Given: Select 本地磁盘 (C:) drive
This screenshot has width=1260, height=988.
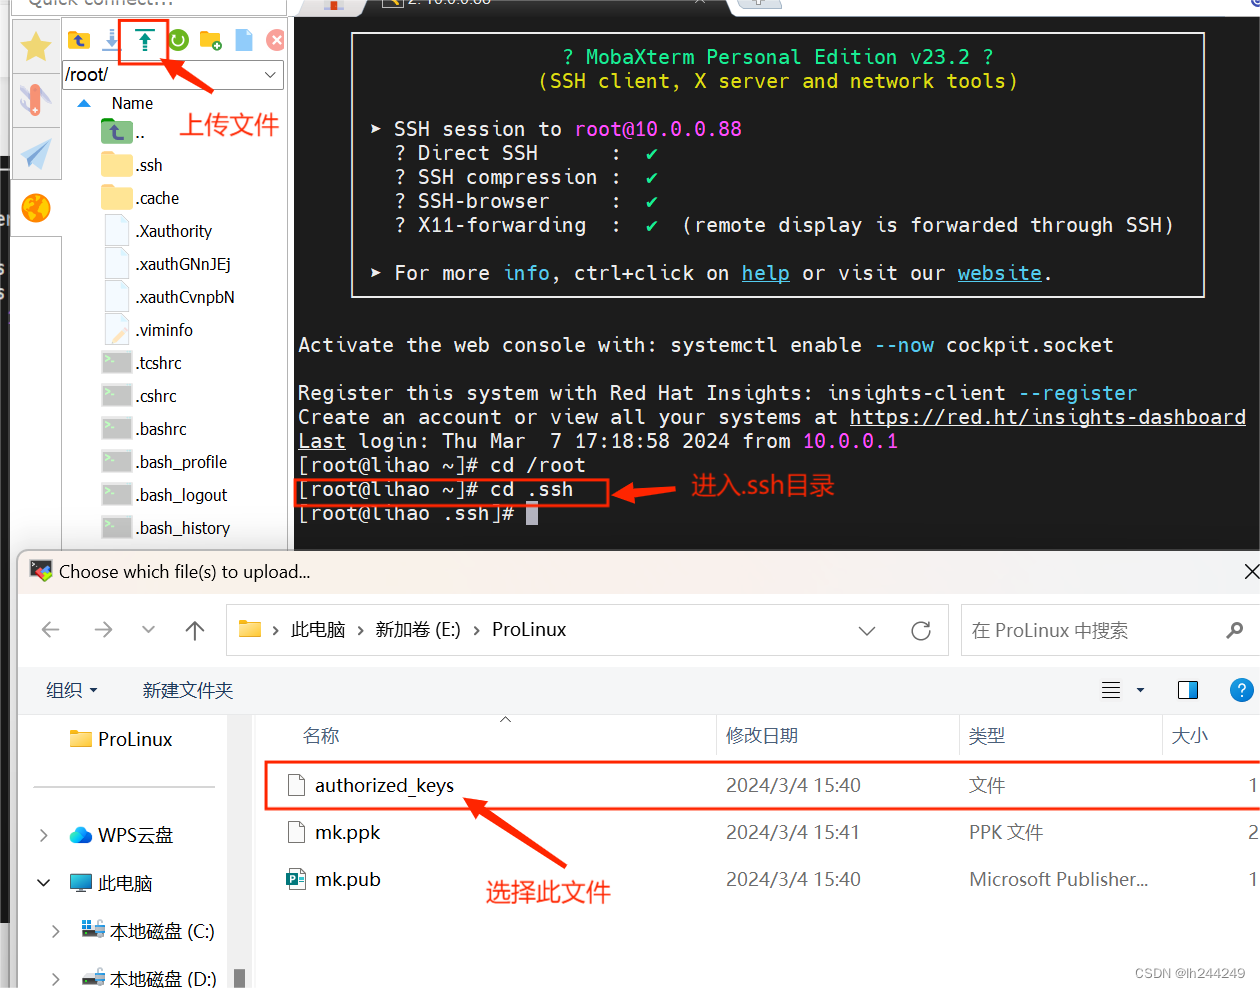Looking at the screenshot, I should 148,931.
